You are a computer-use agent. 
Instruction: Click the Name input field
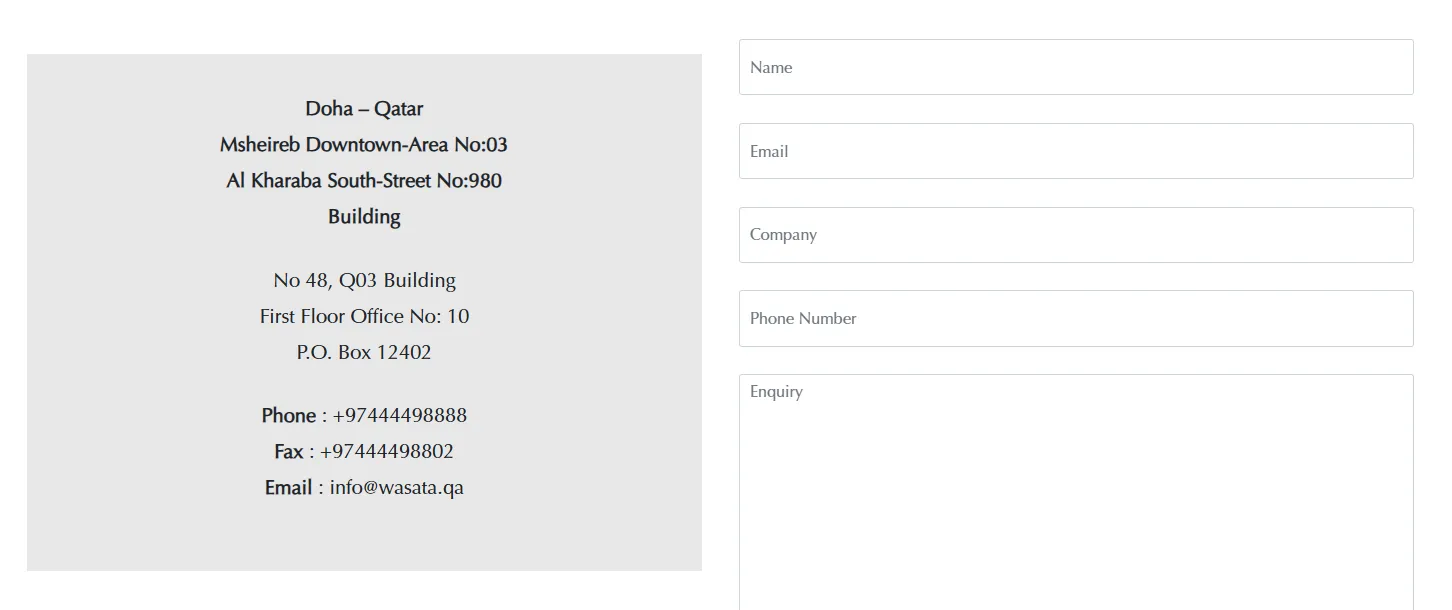[1075, 67]
